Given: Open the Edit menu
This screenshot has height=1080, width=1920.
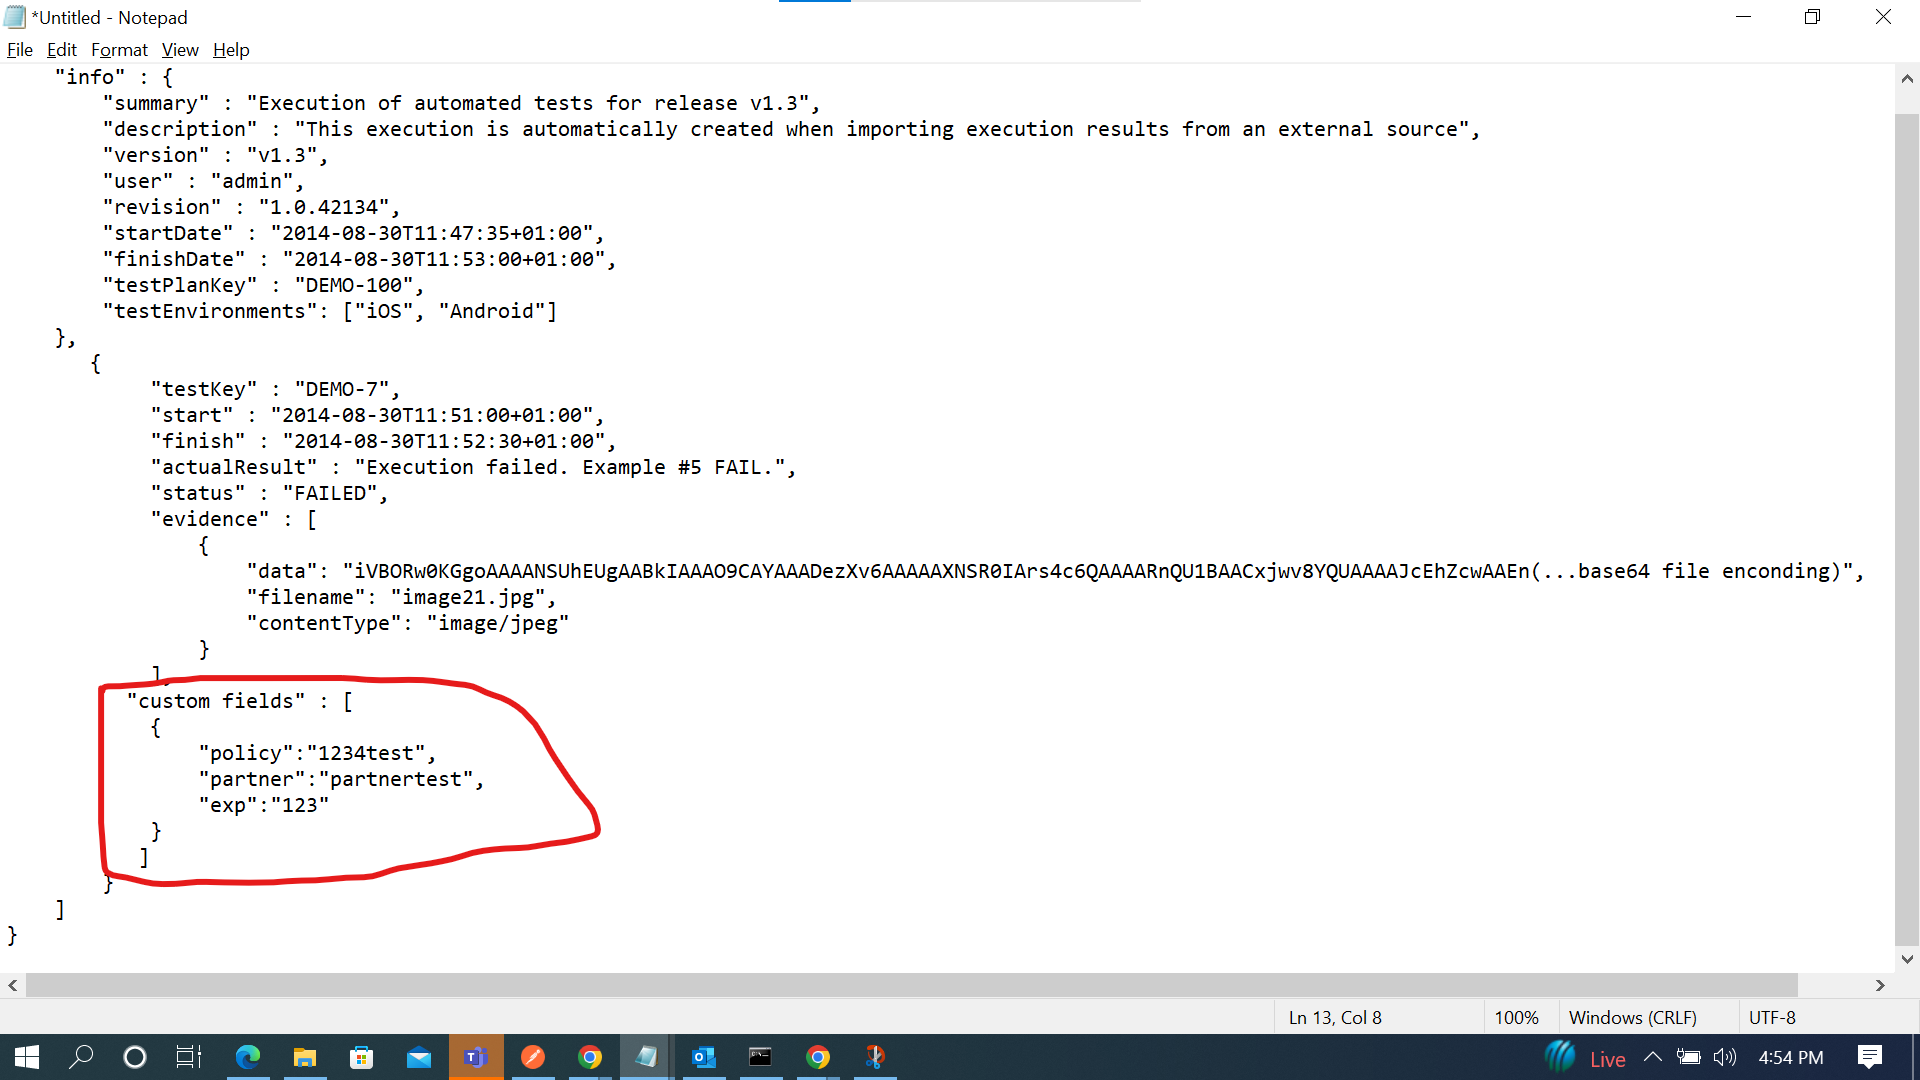Looking at the screenshot, I should pyautogui.click(x=61, y=50).
